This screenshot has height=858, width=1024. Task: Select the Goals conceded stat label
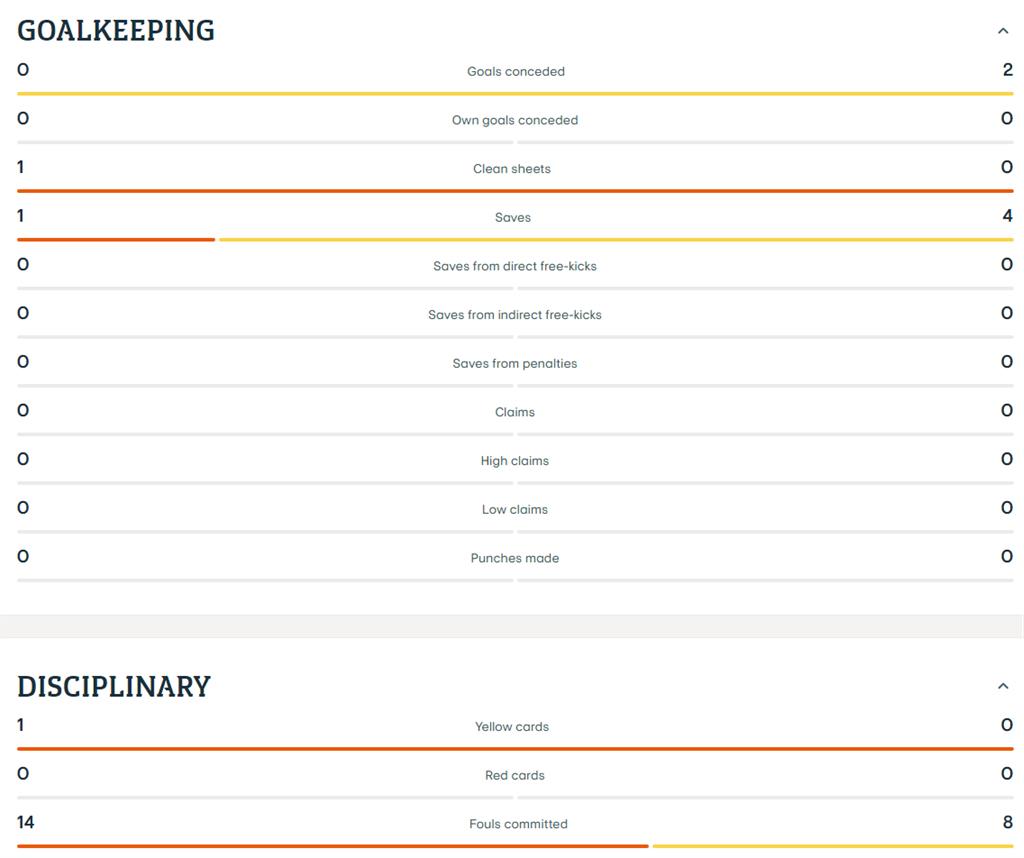(x=515, y=72)
